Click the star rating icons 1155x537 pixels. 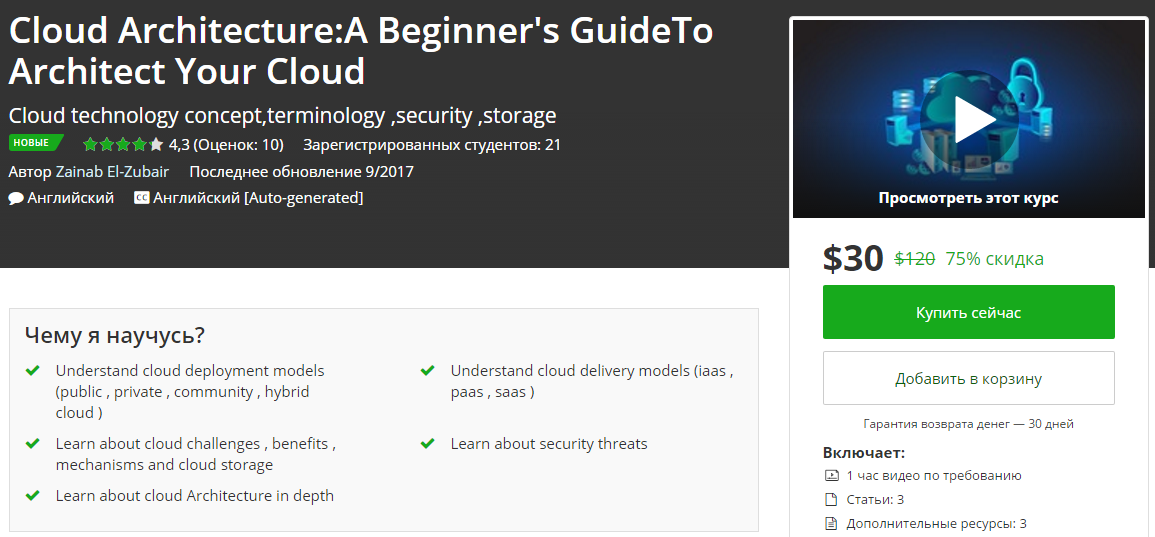tap(123, 144)
